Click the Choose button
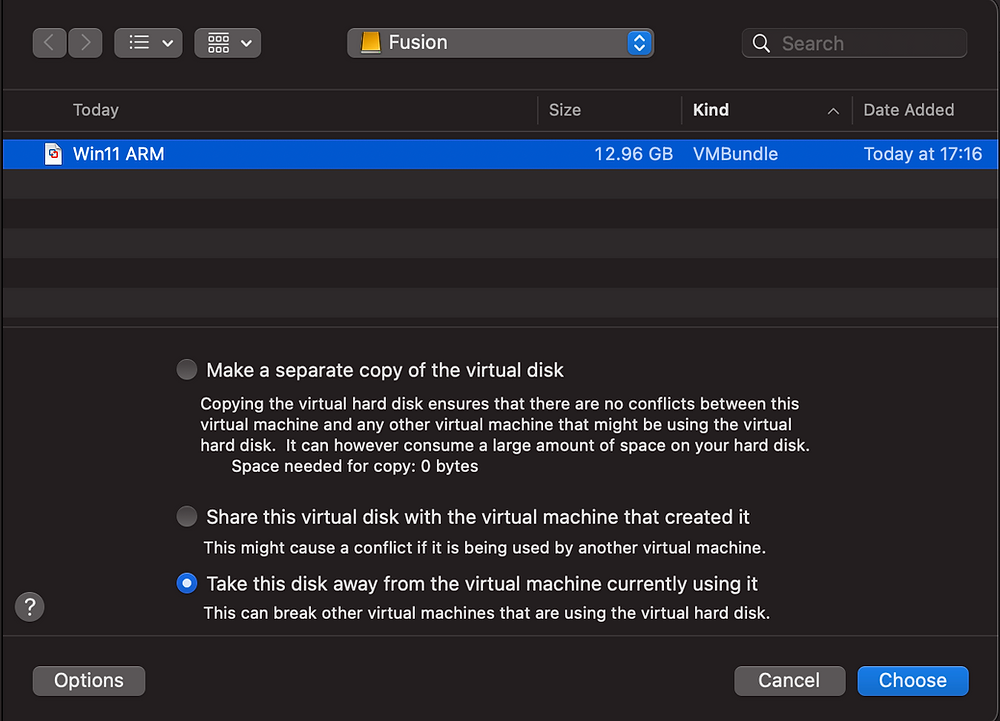The width and height of the screenshot is (1000, 721). (913, 681)
